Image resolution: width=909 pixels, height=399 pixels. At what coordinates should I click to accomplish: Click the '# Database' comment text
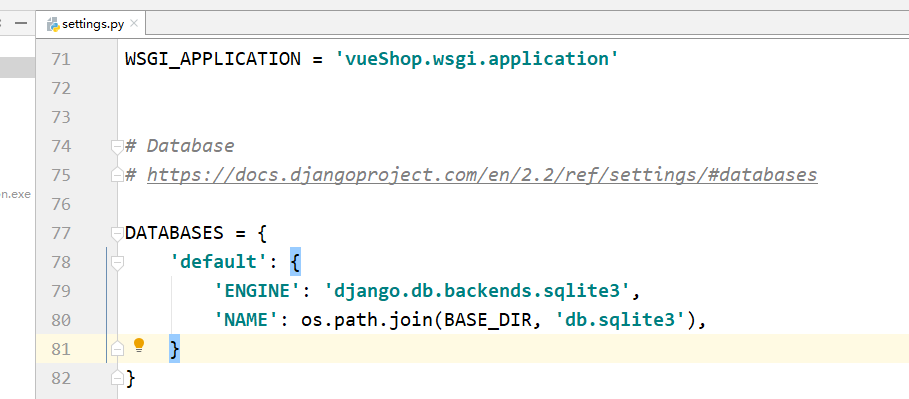point(180,146)
